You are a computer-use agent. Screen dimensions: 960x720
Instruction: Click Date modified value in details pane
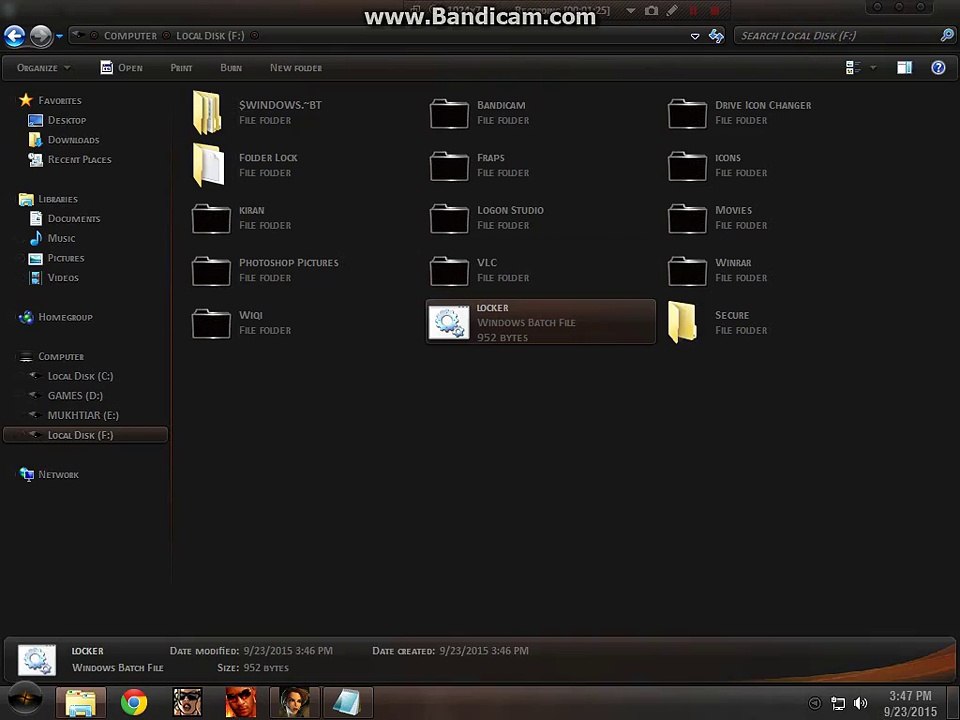click(x=288, y=651)
